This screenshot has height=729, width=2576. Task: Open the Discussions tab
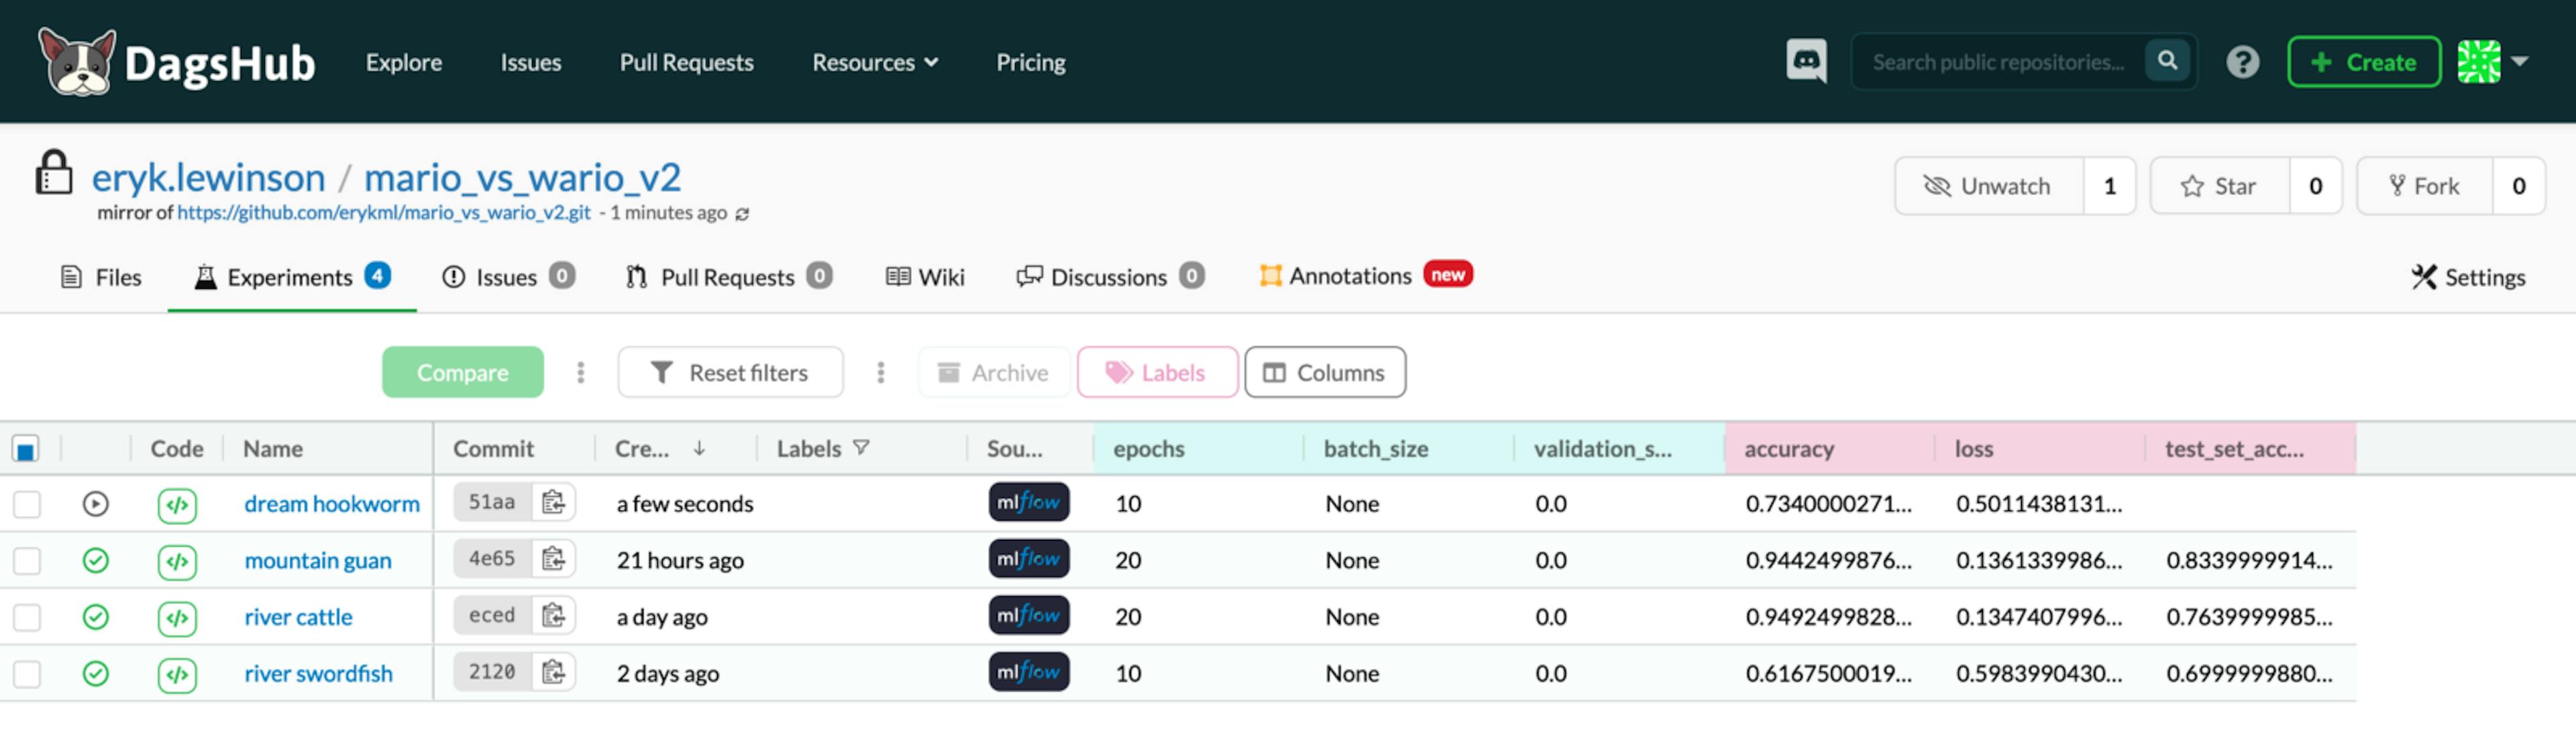tap(1110, 277)
